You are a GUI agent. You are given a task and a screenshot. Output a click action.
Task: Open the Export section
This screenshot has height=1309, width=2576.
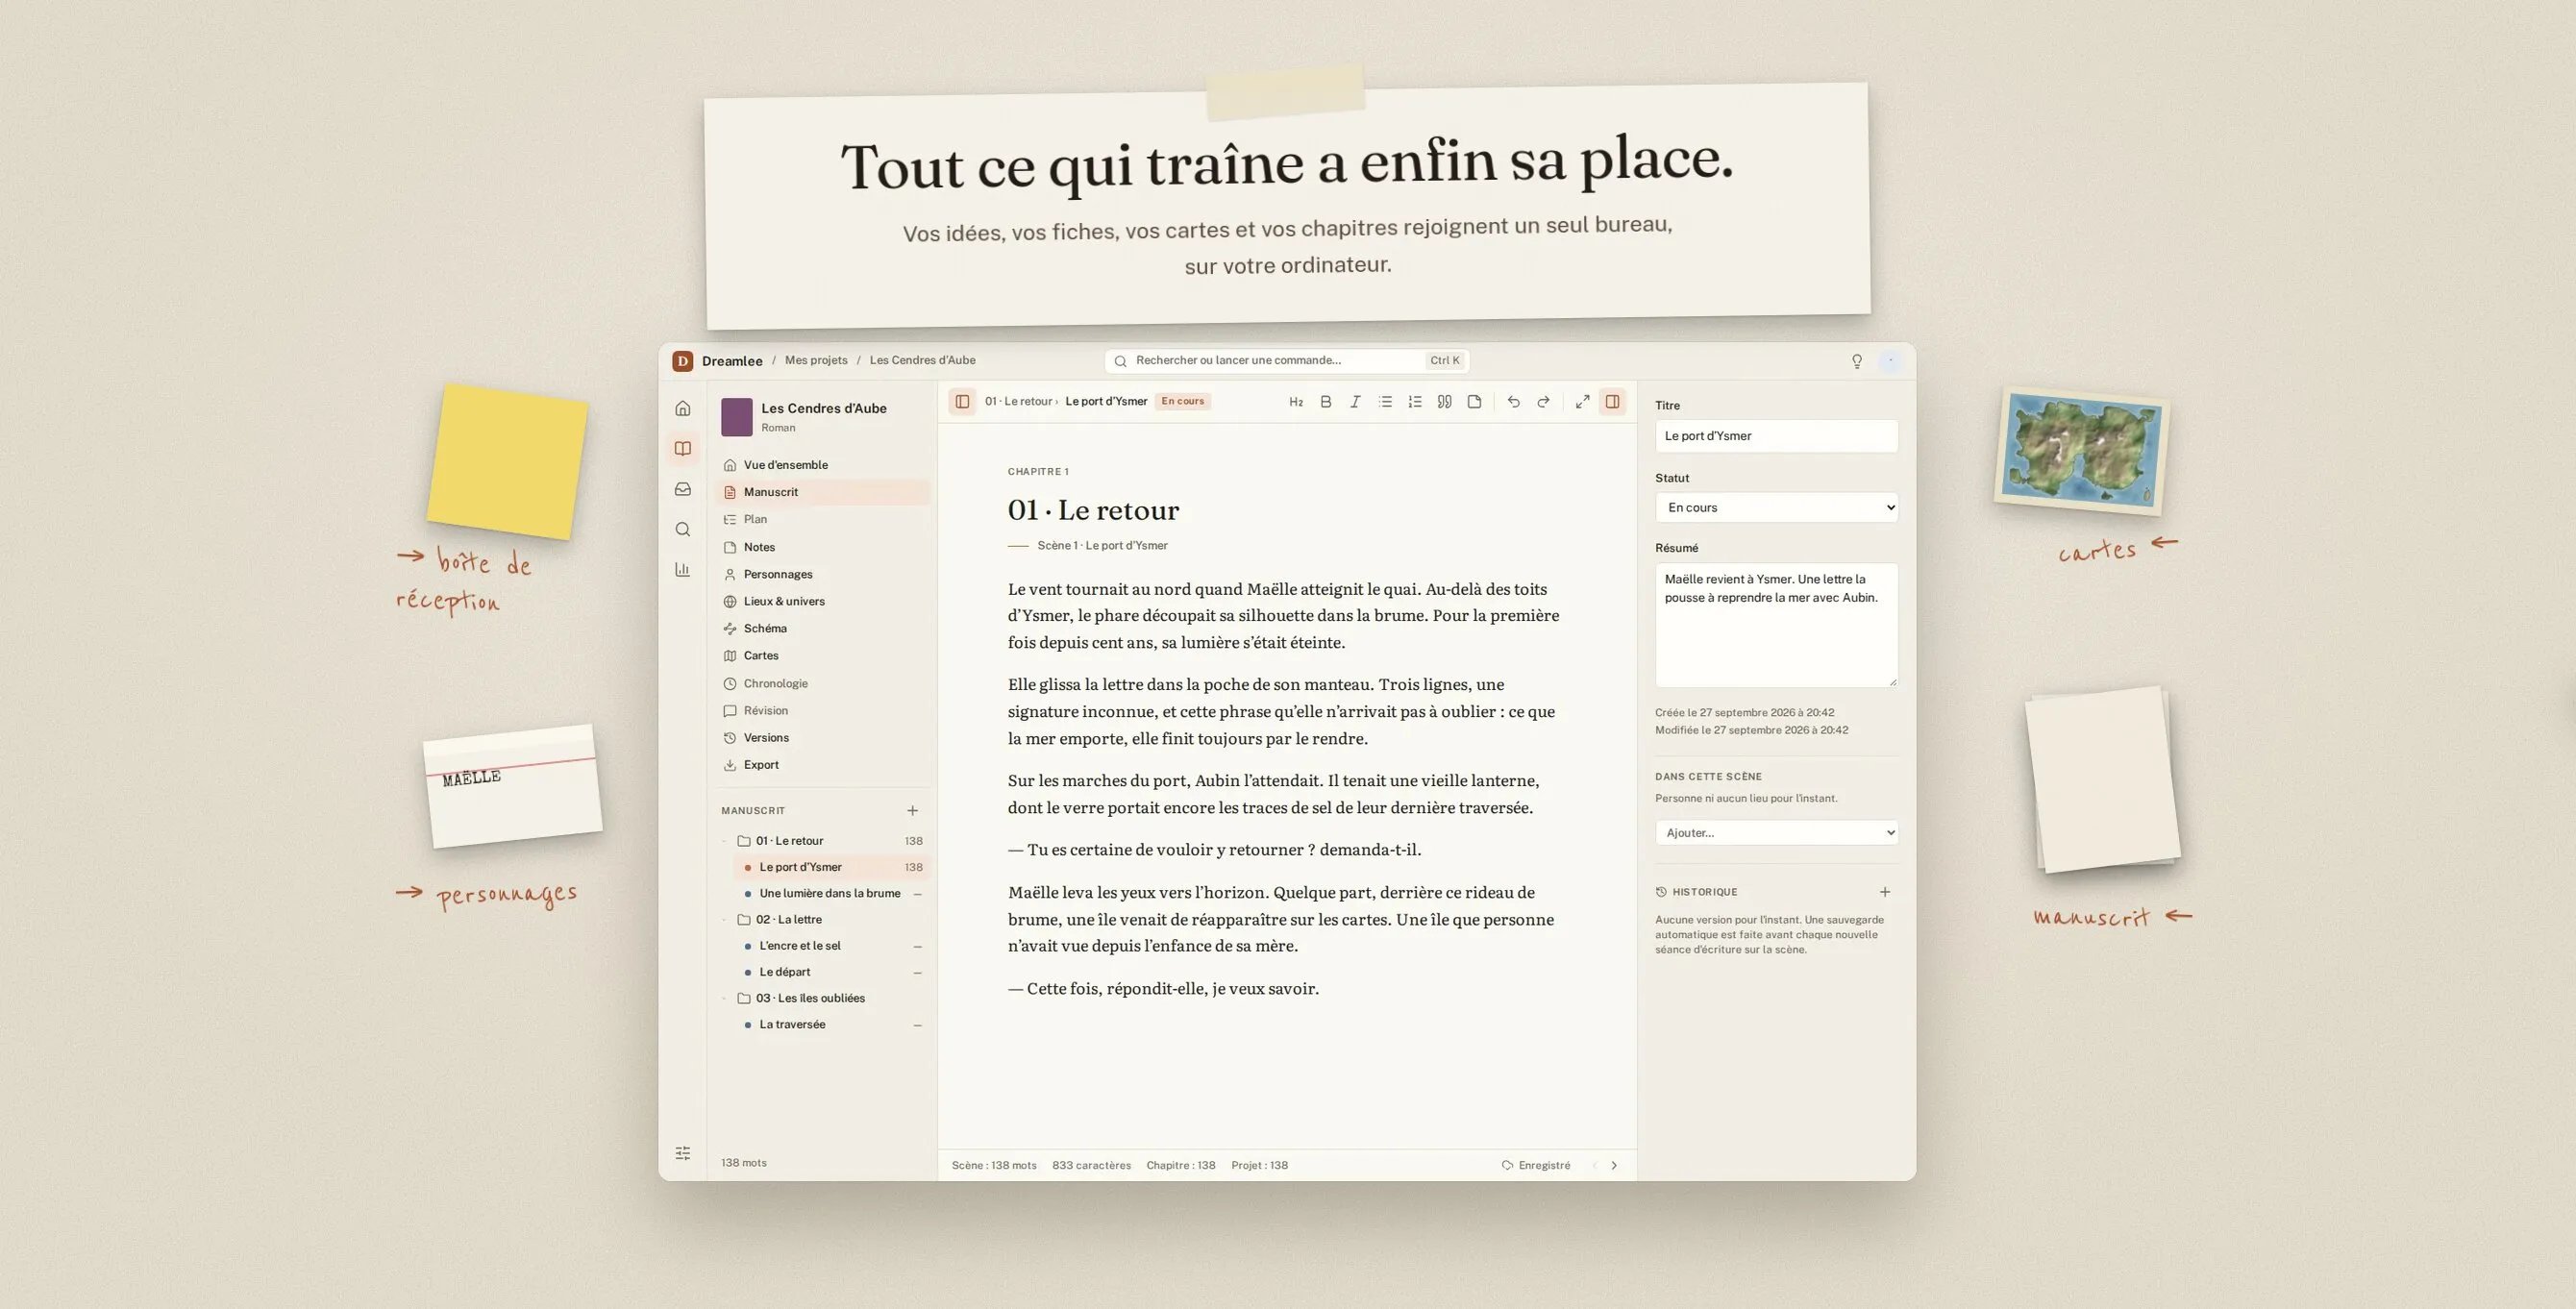coord(824,765)
